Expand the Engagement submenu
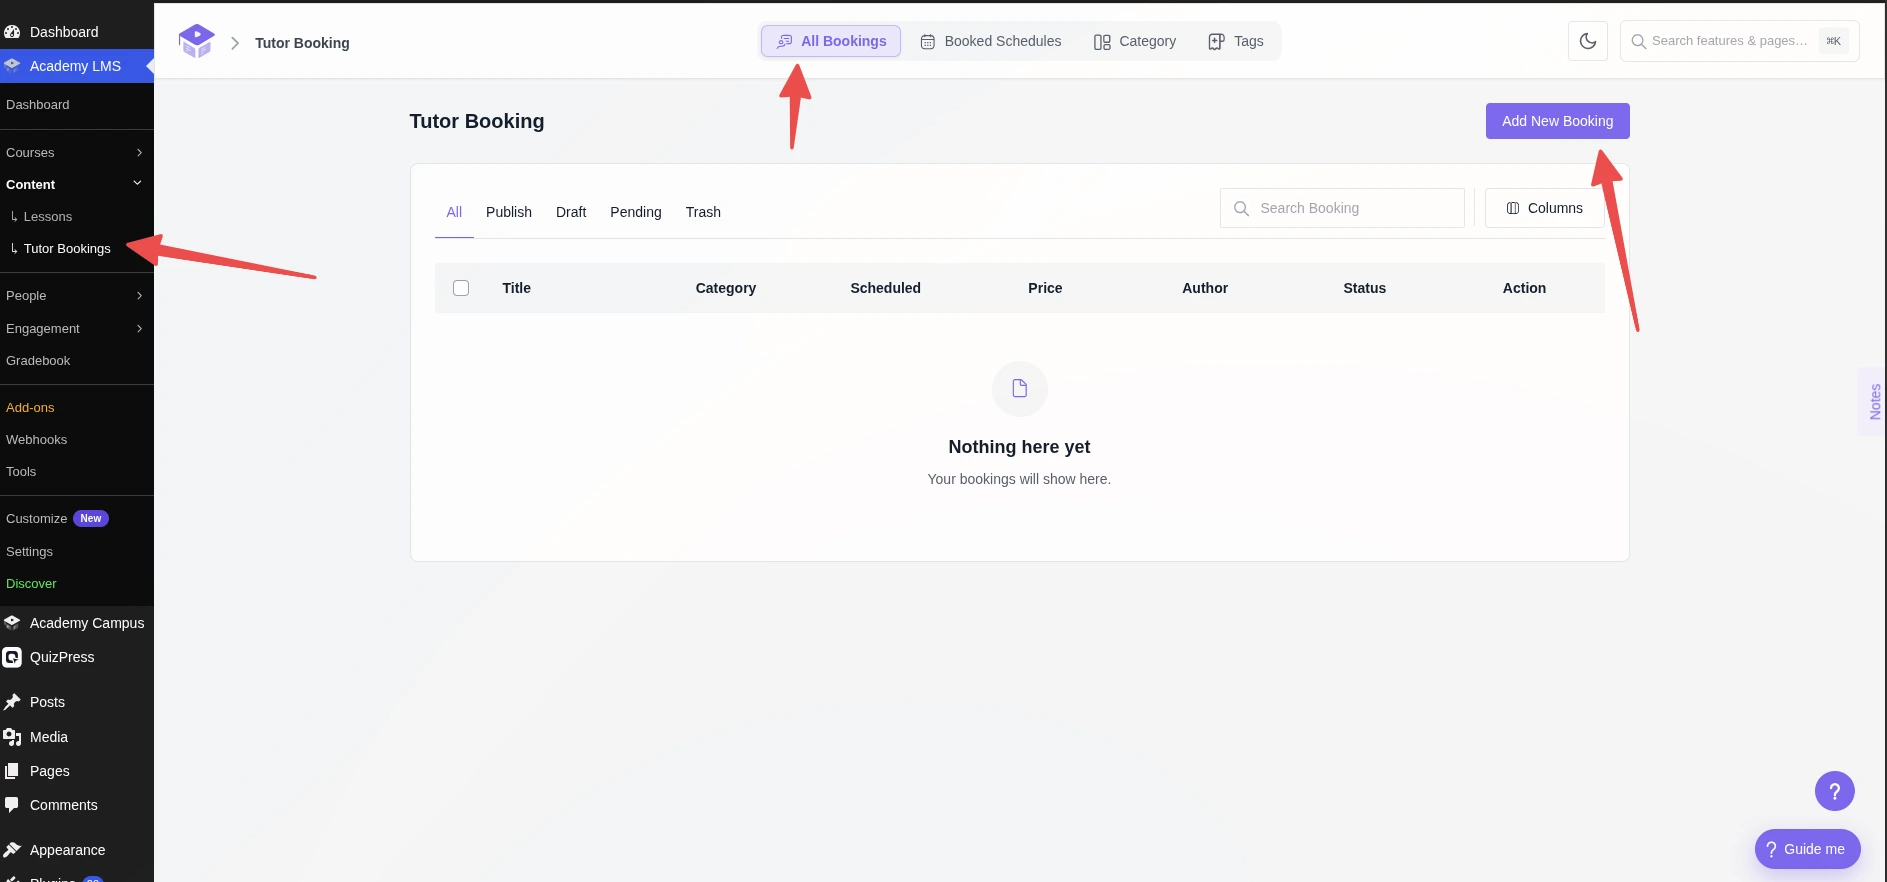Screen dimensions: 1887x882 pos(139,329)
